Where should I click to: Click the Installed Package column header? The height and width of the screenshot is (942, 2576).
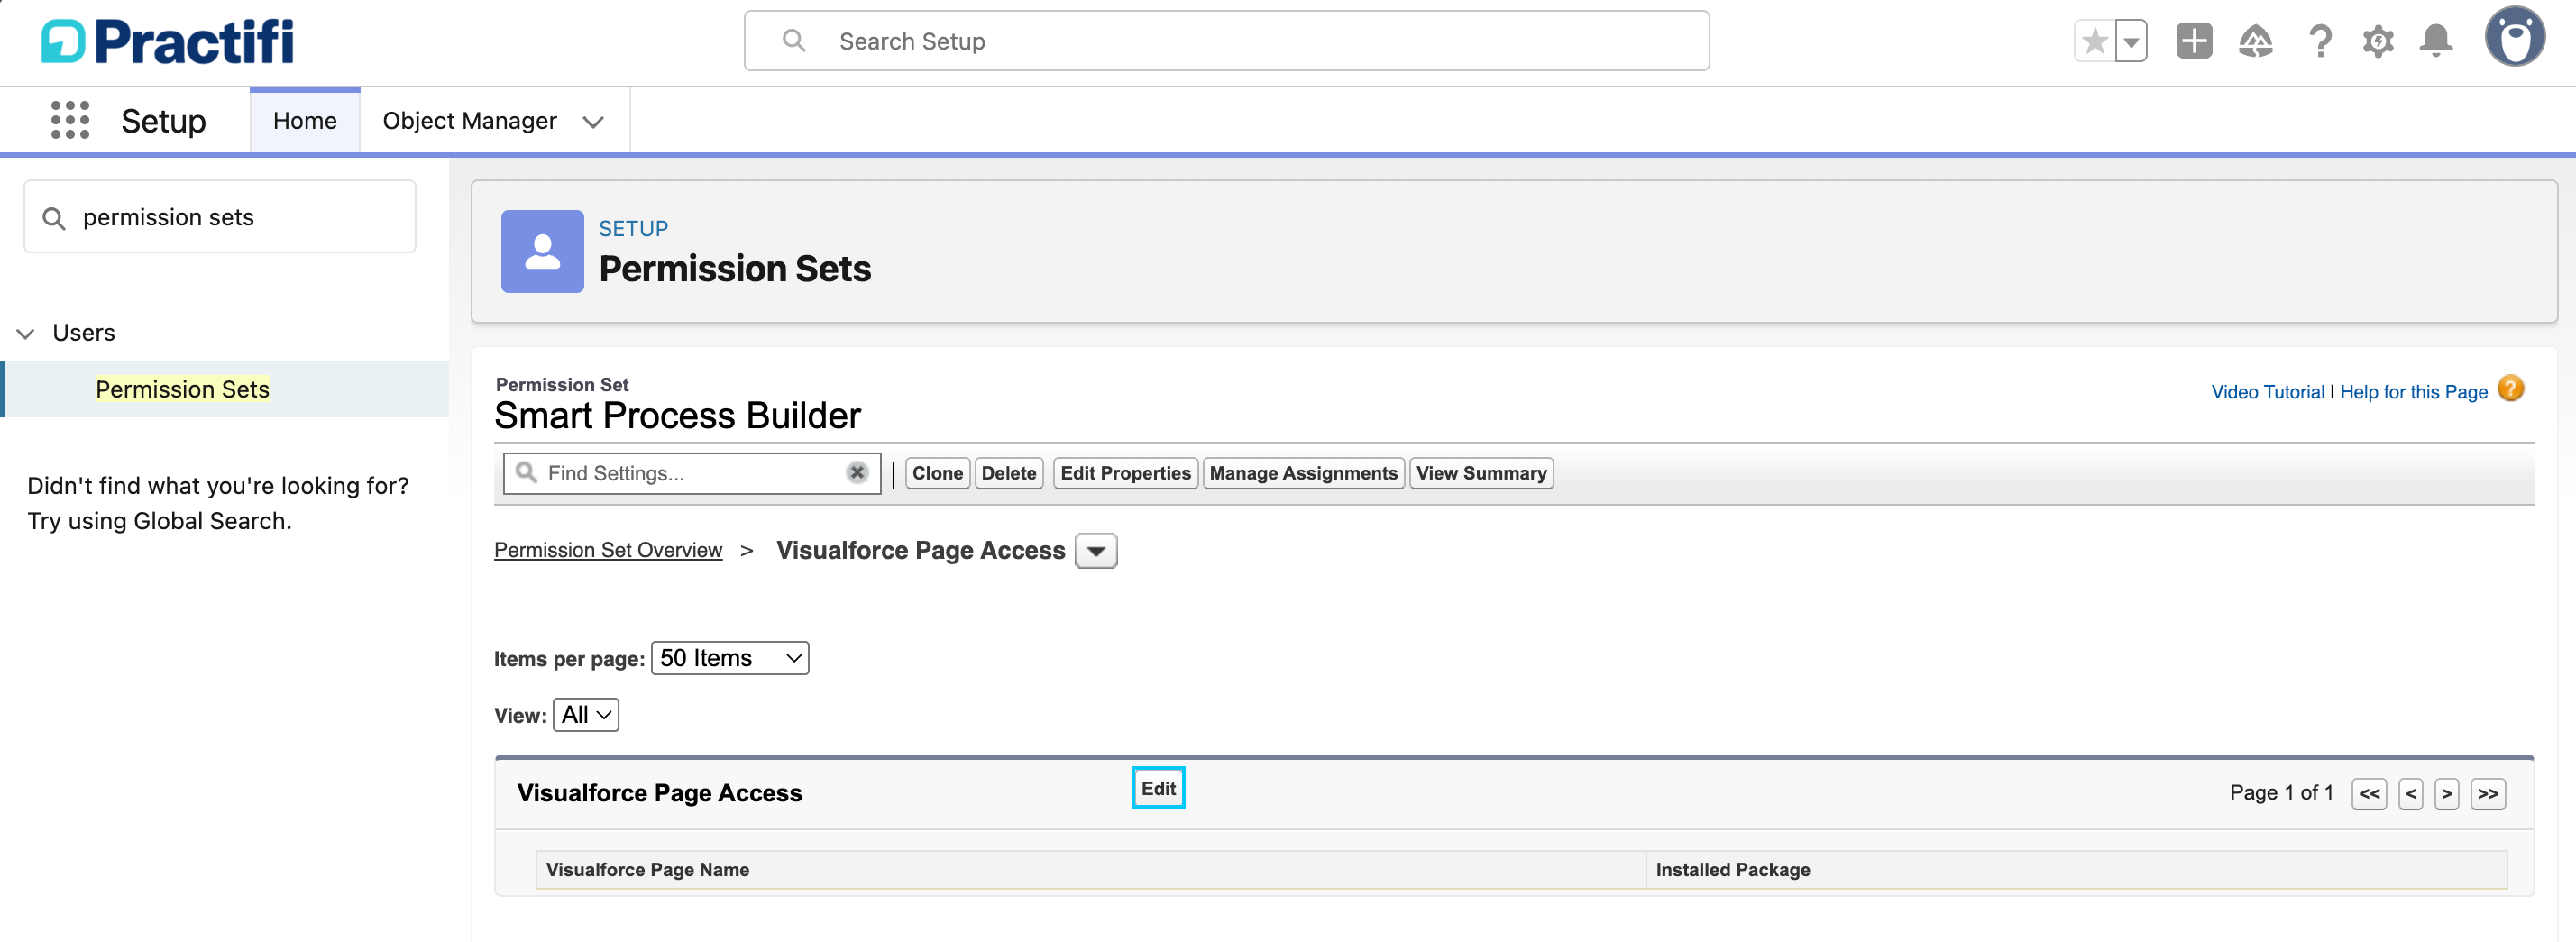tap(2077, 870)
